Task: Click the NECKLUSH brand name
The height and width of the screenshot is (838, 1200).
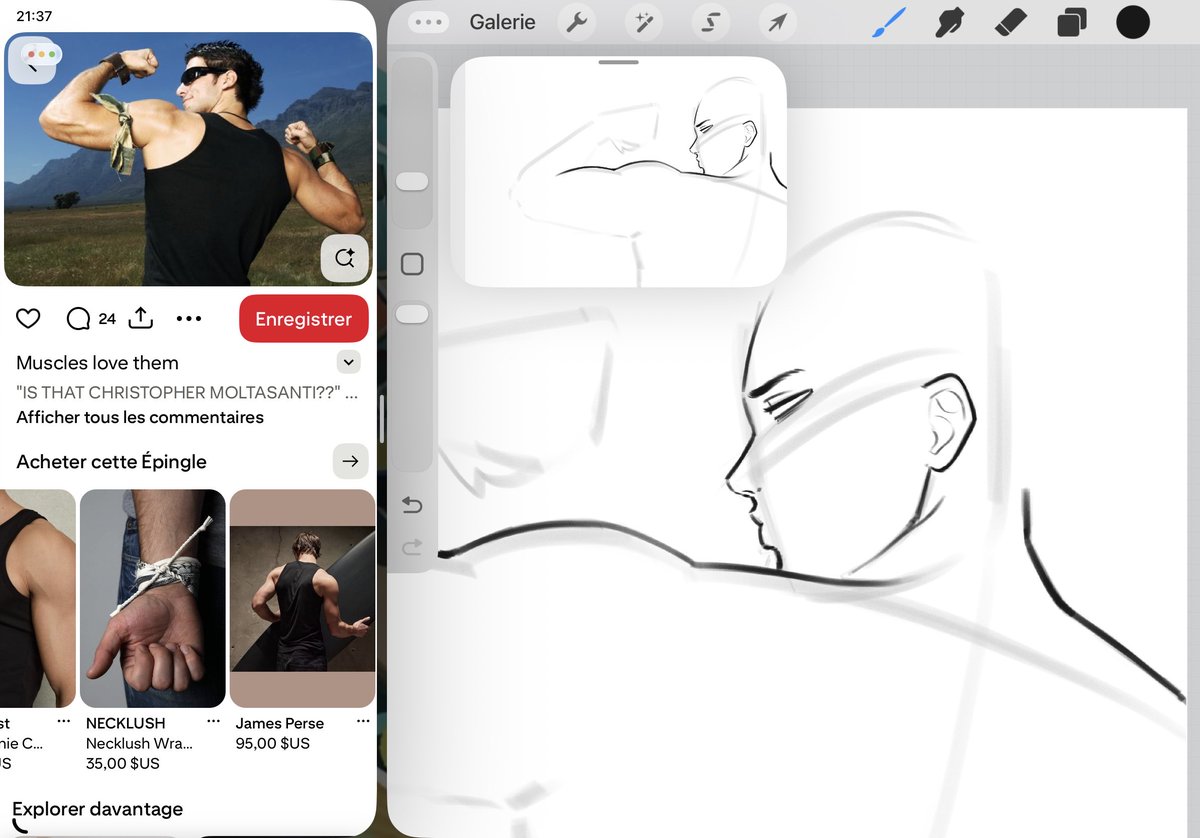Action: click(x=126, y=723)
